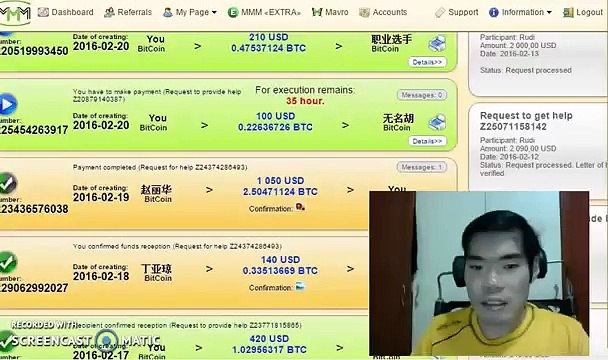The width and height of the screenshot is (608, 360).
Task: Open confirmation attachment of 1 050 USD order
Action: [x=300, y=207]
